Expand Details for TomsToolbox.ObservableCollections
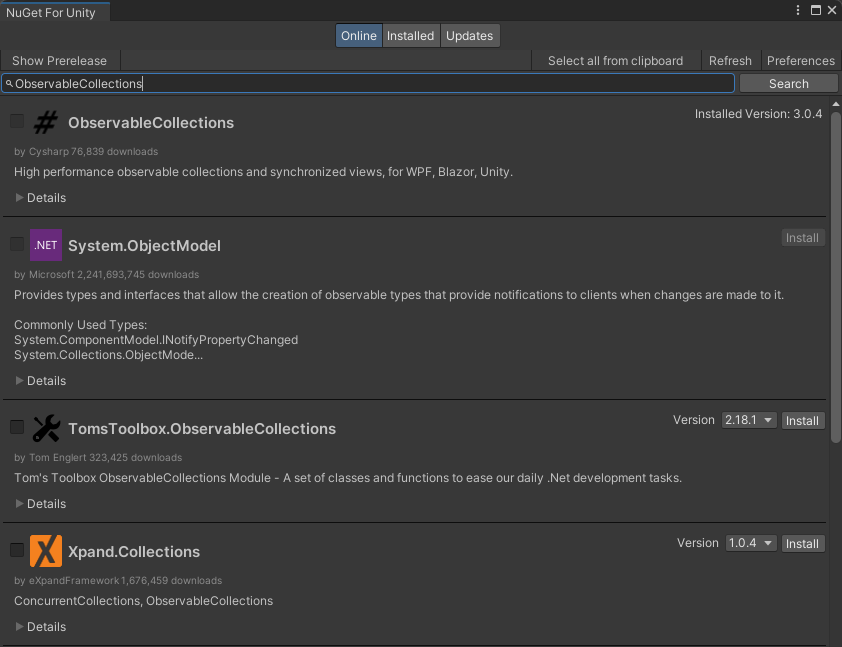 [x=41, y=504]
